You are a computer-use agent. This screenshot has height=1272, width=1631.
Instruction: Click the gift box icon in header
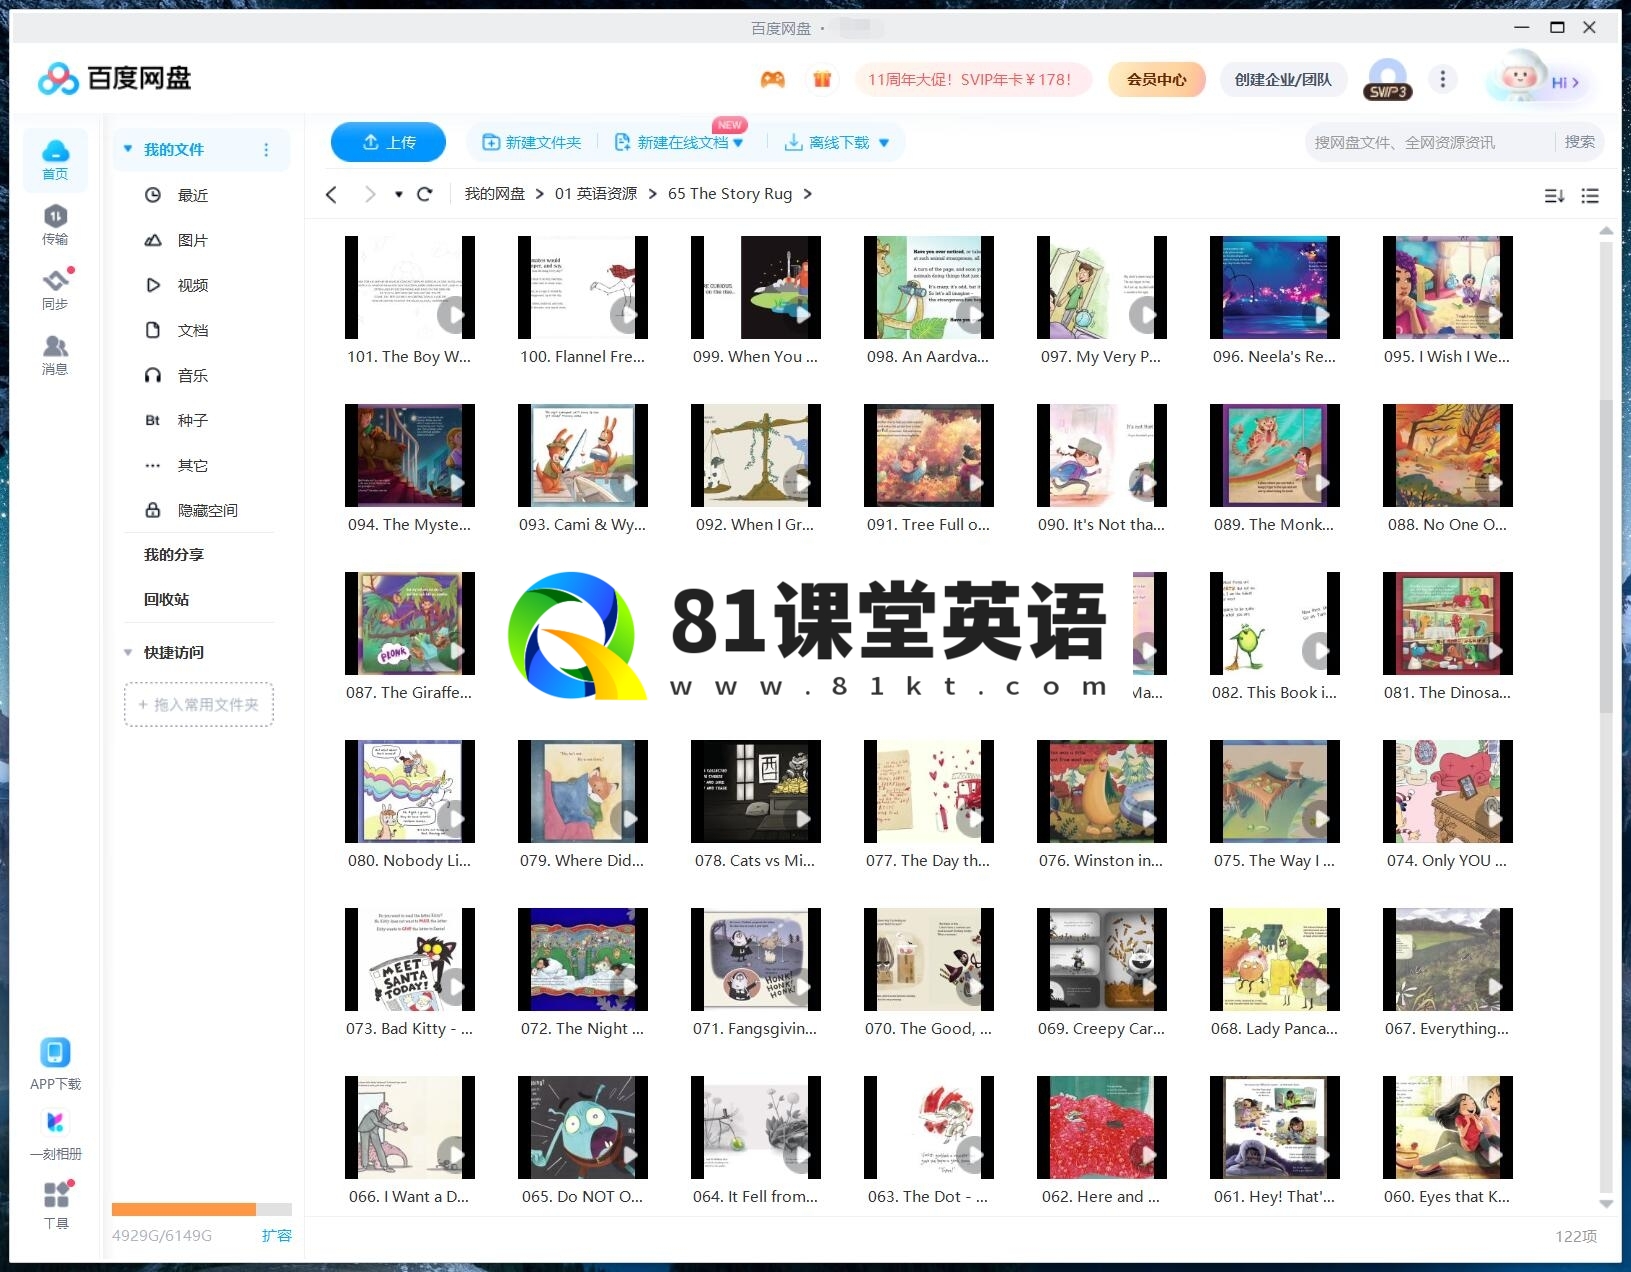coord(822,79)
